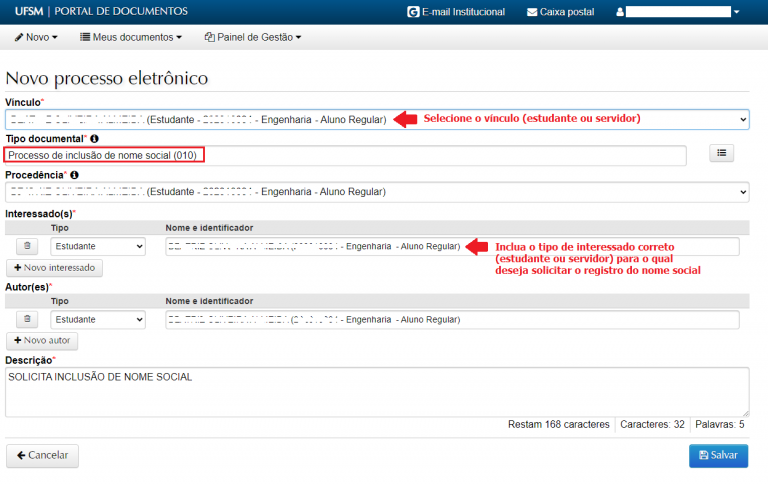Open the Painel de Gestão menu
This screenshot has width=768, height=485.
point(252,37)
